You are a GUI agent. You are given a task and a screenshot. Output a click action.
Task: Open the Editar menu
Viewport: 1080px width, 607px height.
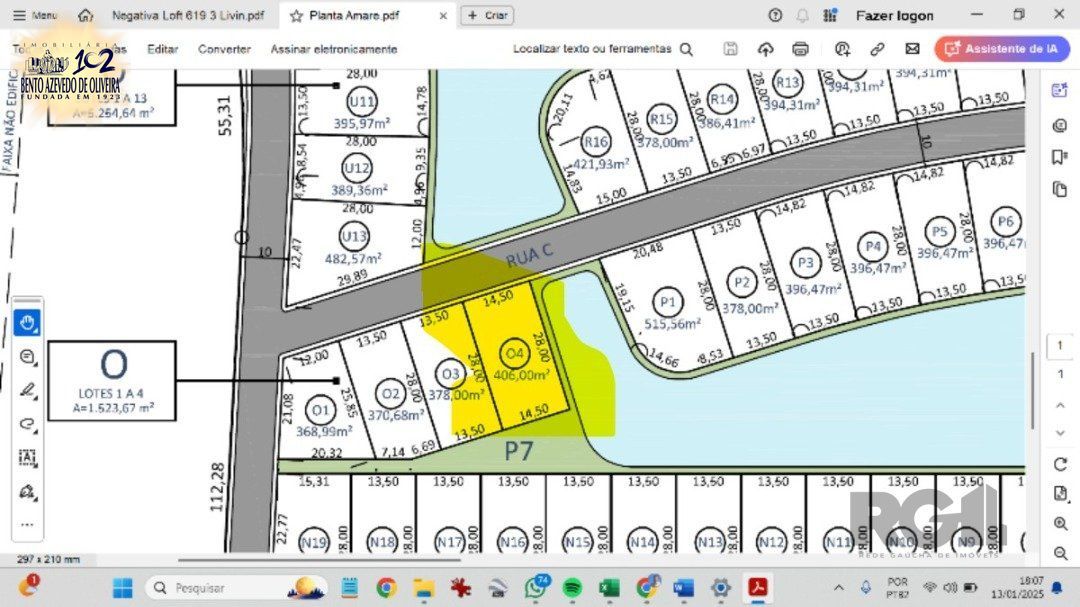(162, 49)
